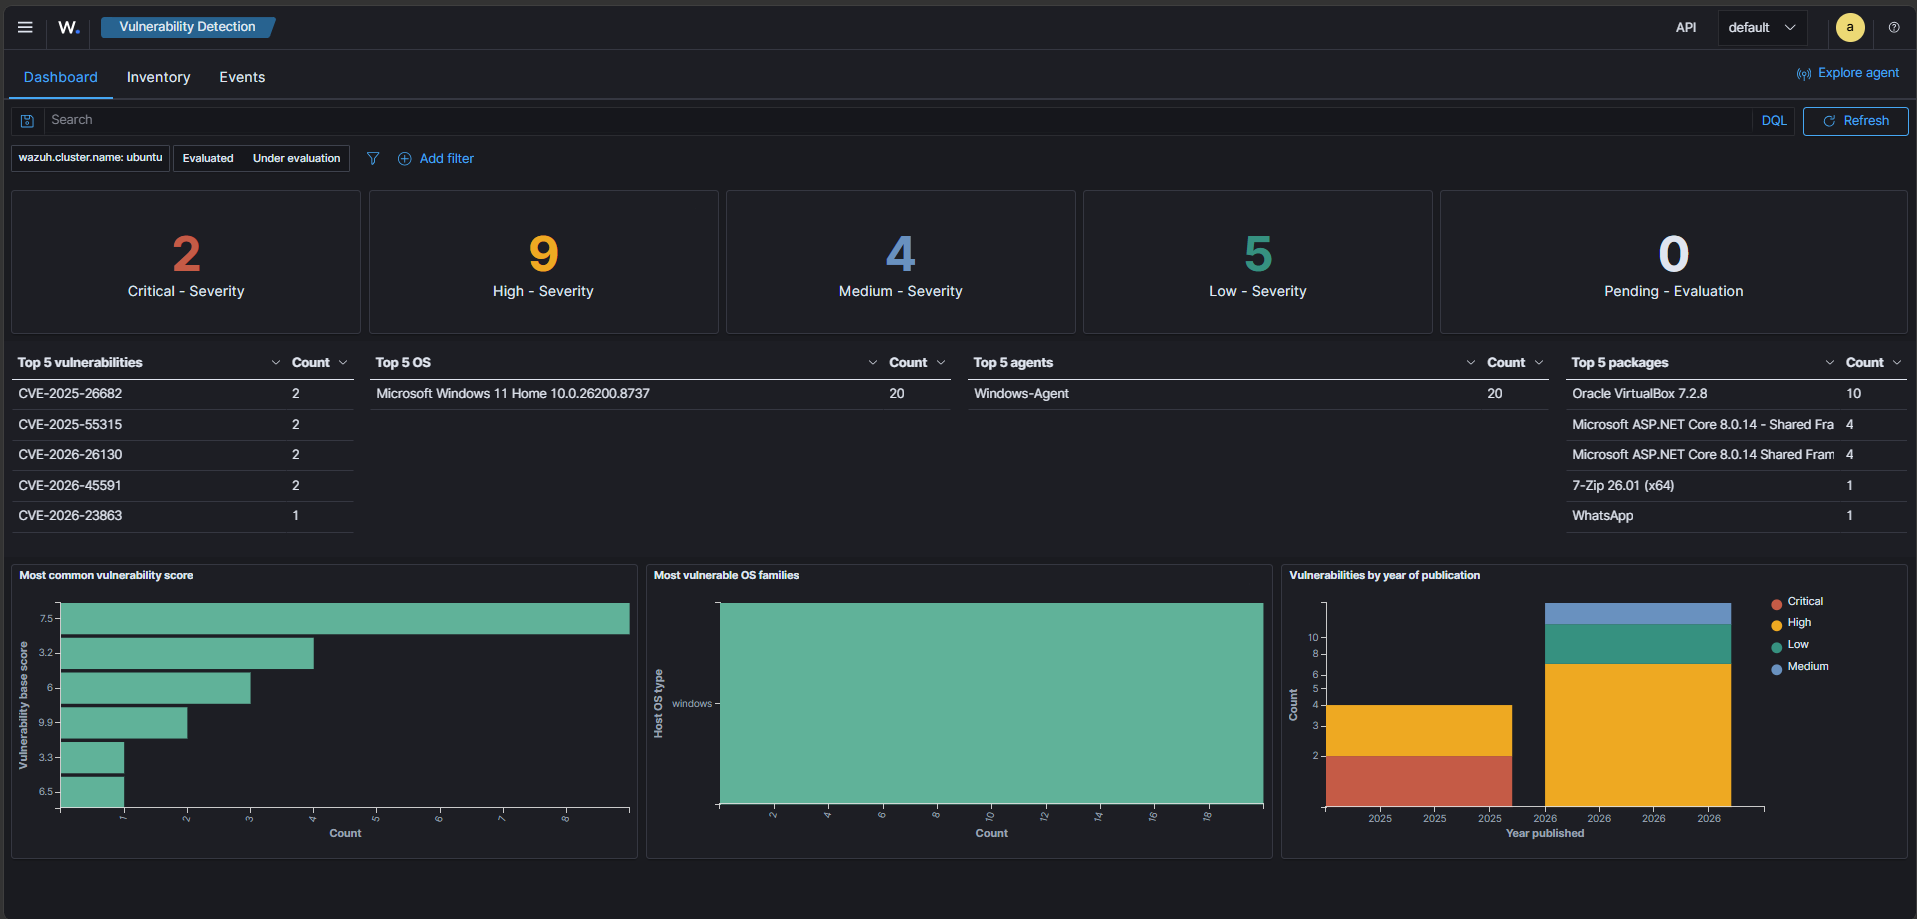Expand Count chevron in Top 5 vulnerabilities
This screenshot has width=1917, height=919.
click(x=343, y=363)
